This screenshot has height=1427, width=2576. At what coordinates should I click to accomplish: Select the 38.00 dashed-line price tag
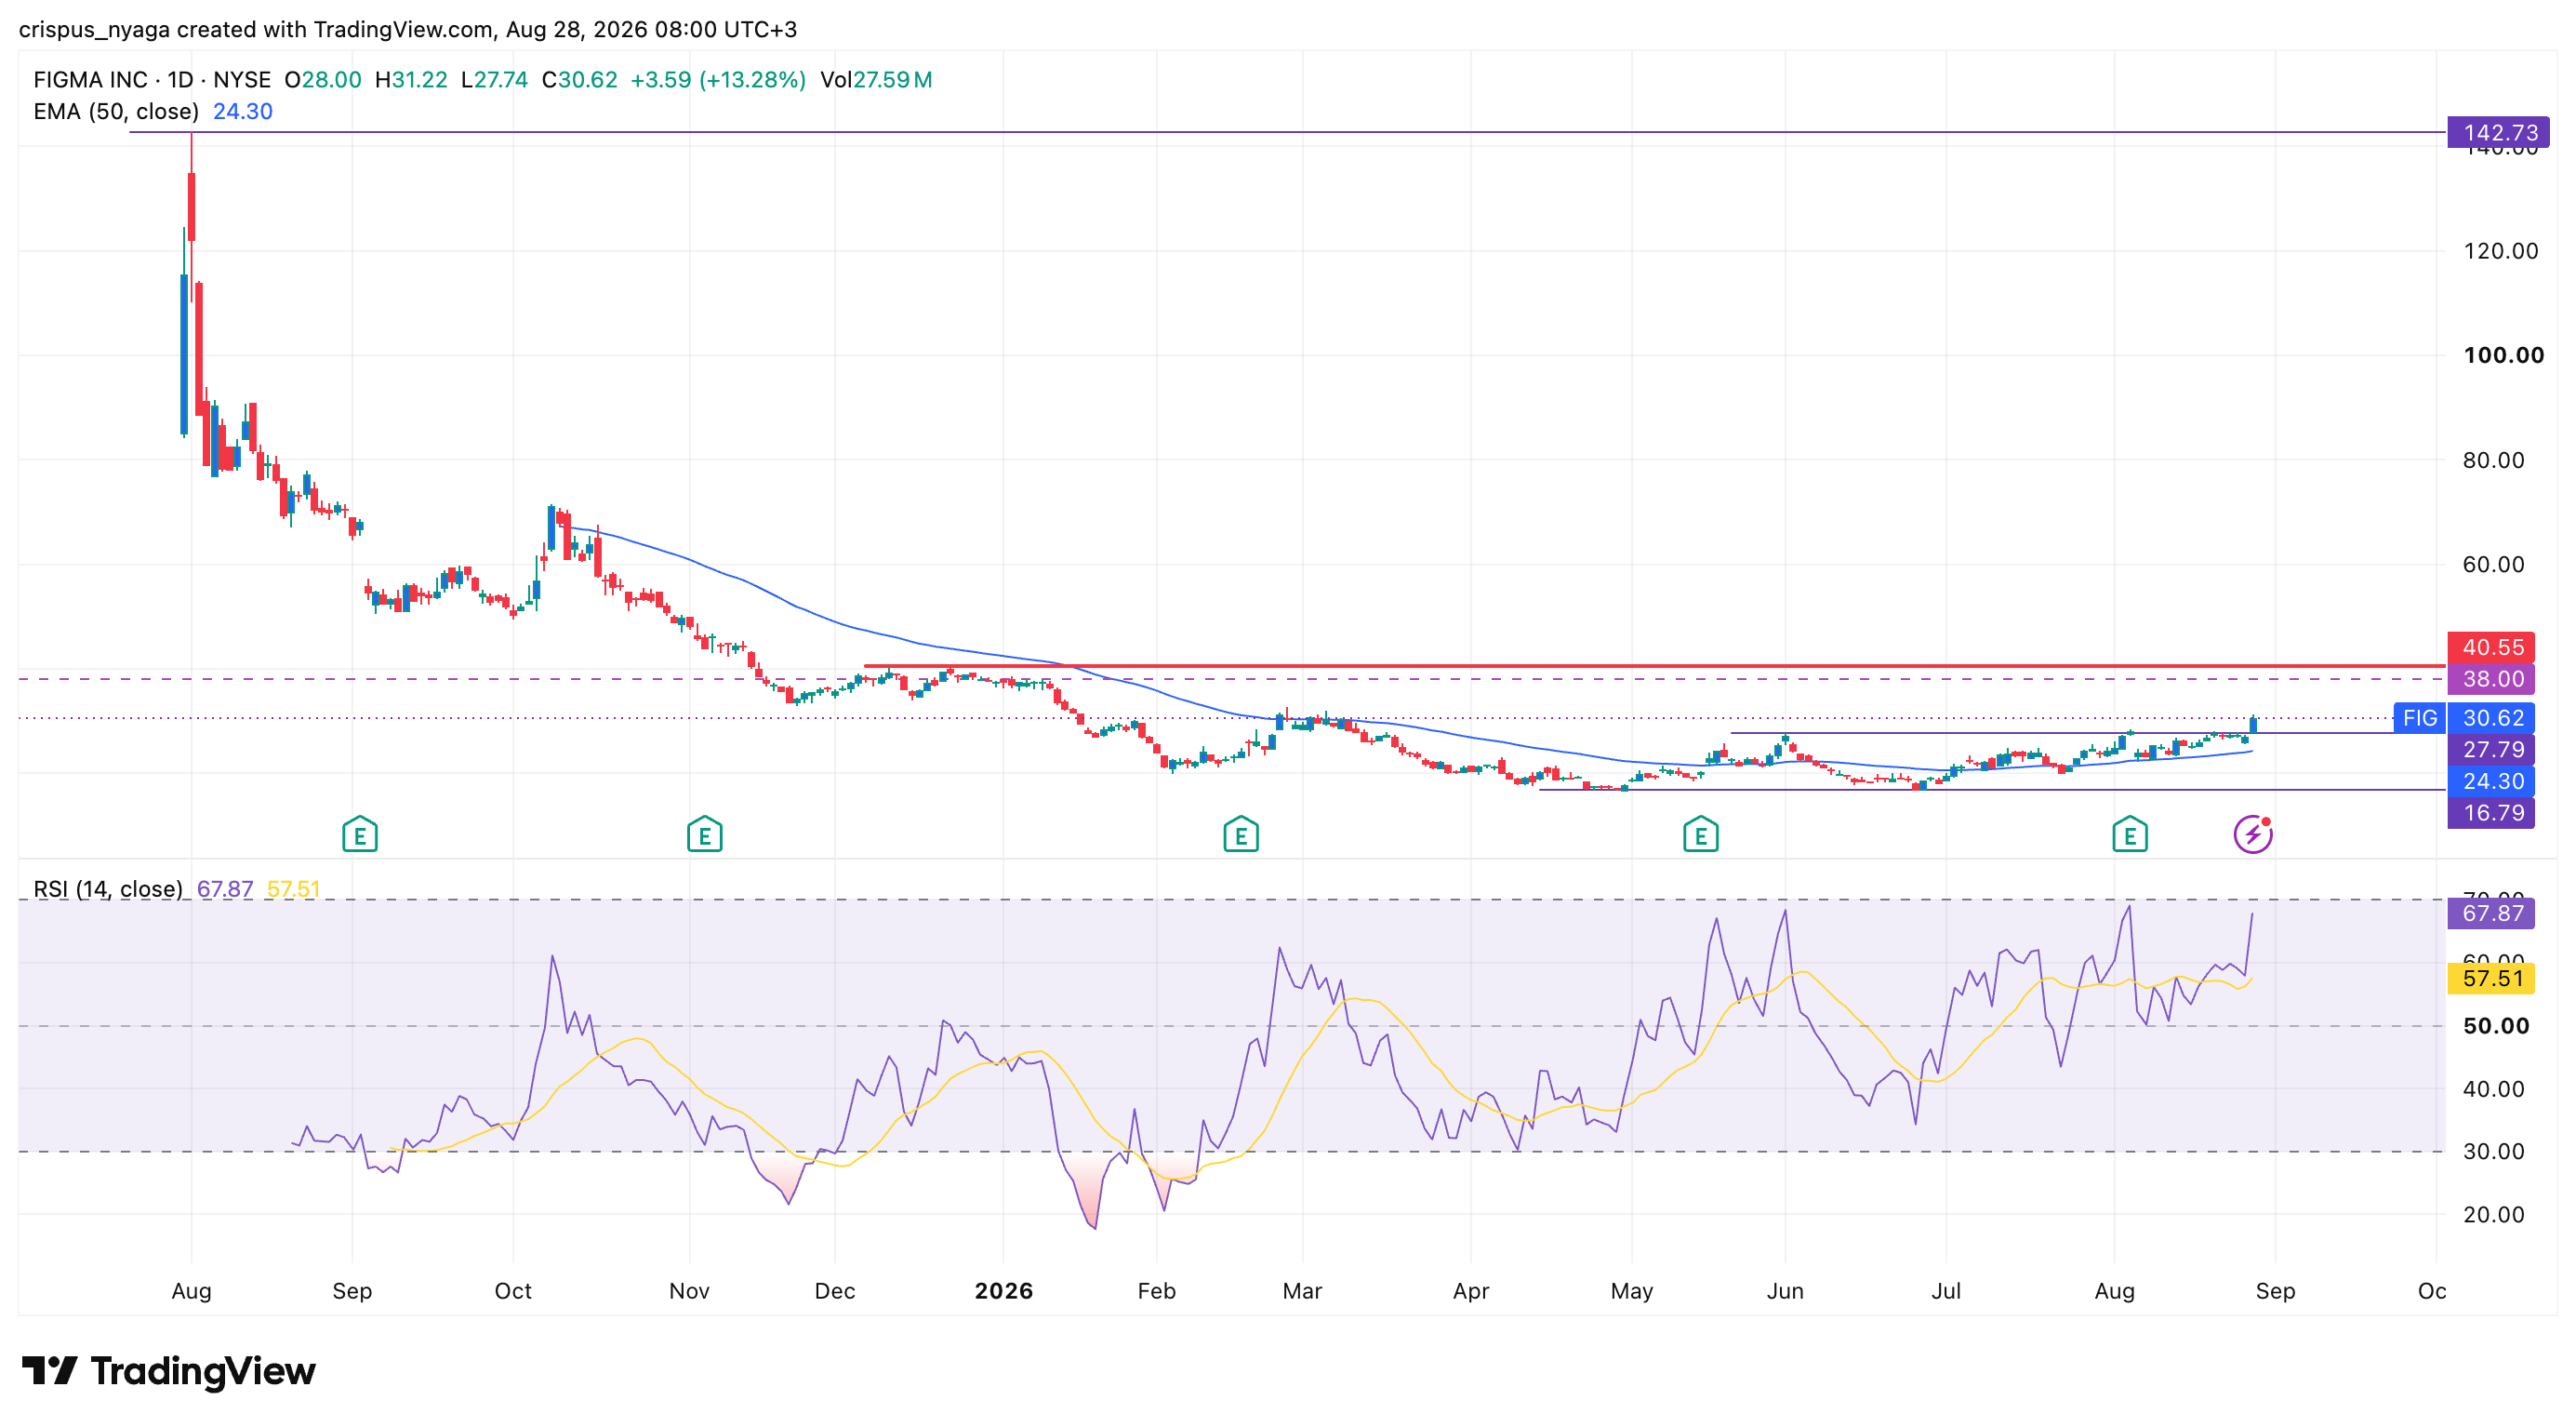click(x=2491, y=679)
